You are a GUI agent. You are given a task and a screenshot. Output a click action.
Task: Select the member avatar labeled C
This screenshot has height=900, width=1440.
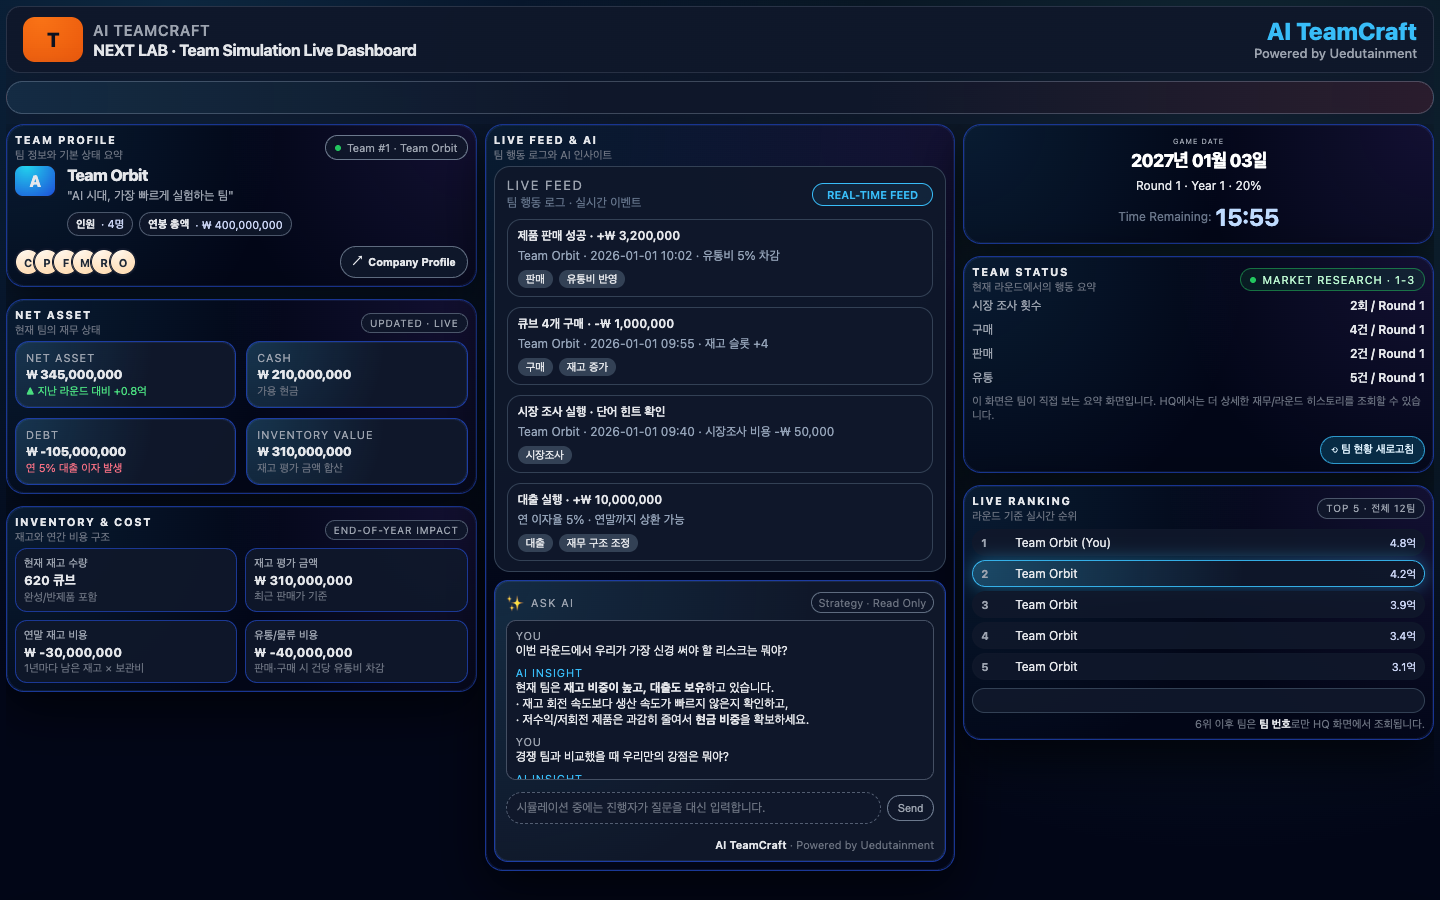(28, 262)
